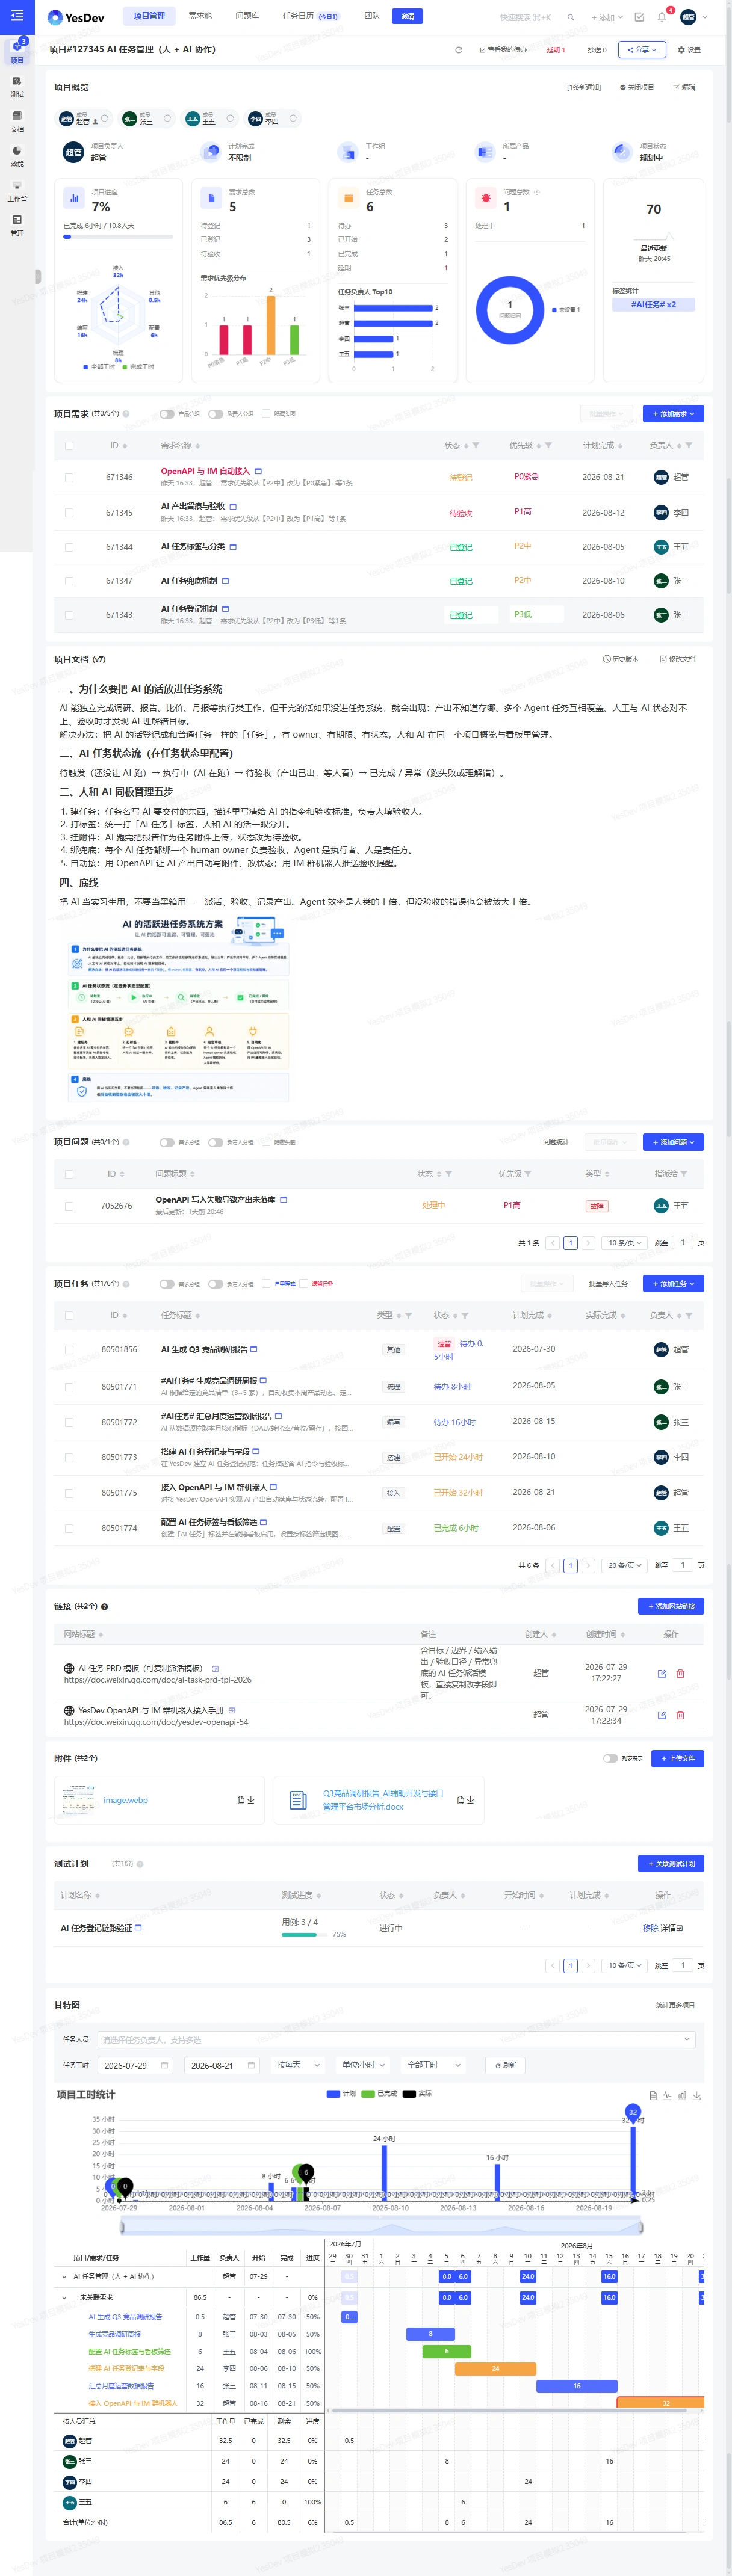732x2576 pixels.
Task: Click the checkbox-todo icon in header
Action: pyautogui.click(x=640, y=17)
